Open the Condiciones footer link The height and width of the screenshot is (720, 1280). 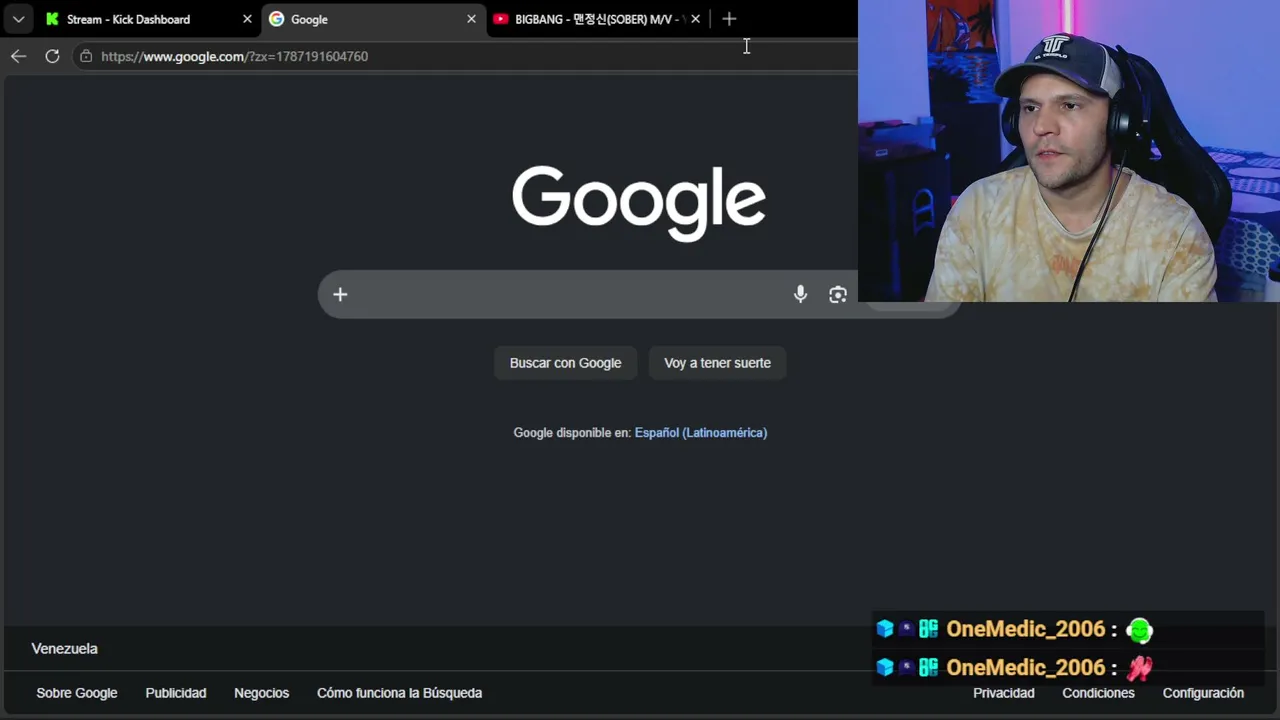1098,693
